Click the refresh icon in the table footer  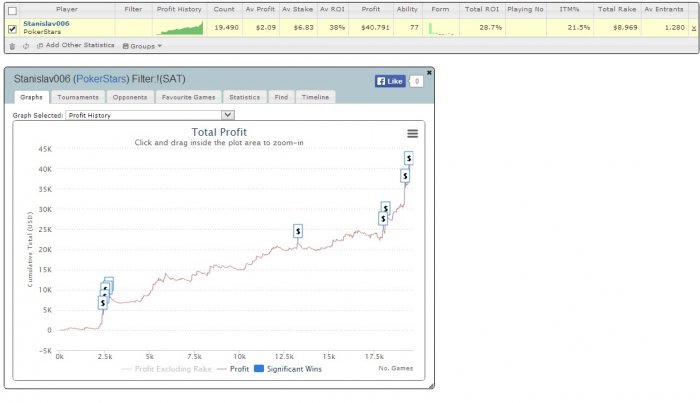26,46
